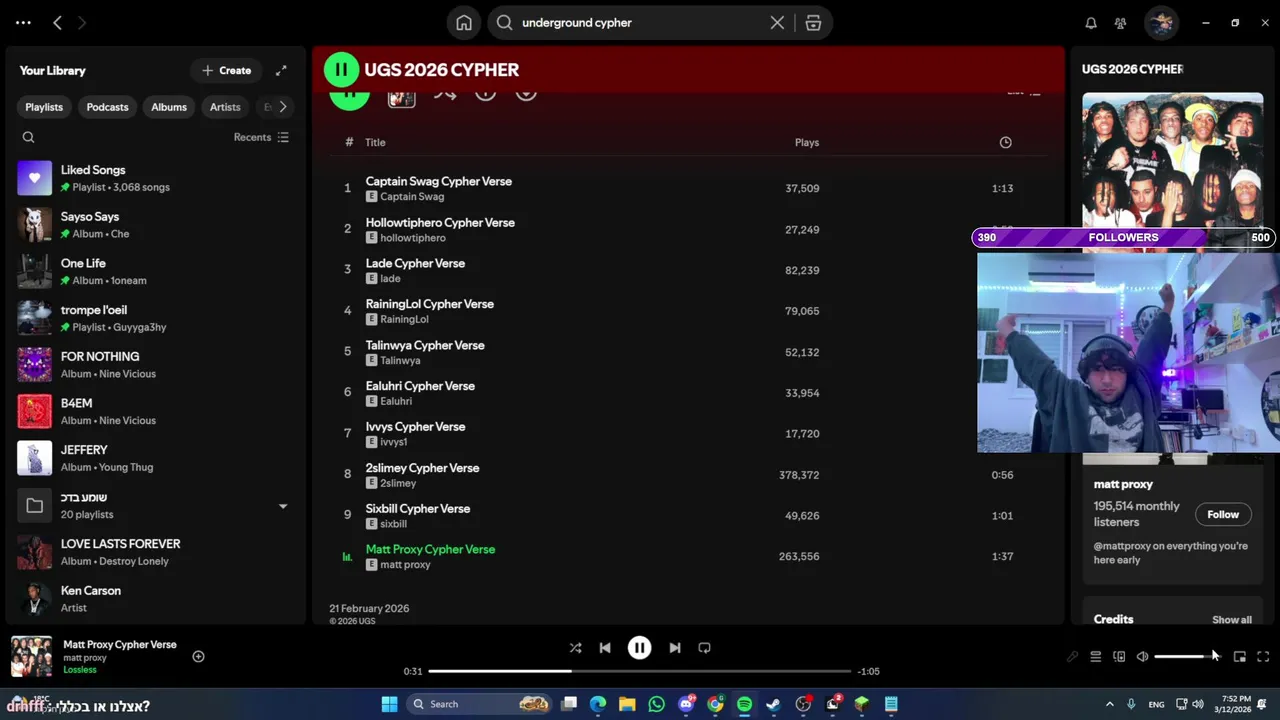Screen dimensions: 1280x720
Task: Show hidden system tray icons
Action: [x=1109, y=704]
